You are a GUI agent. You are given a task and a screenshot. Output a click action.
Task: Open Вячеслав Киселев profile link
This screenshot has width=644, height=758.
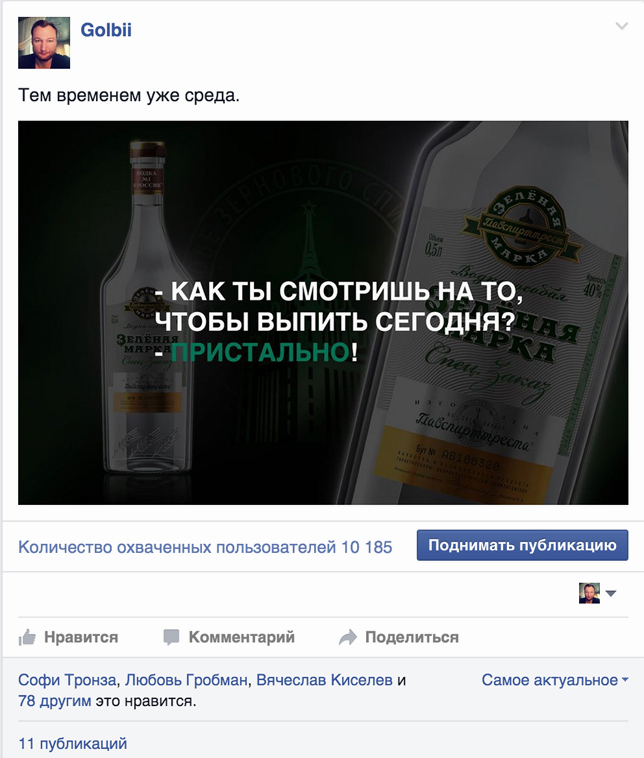(324, 680)
